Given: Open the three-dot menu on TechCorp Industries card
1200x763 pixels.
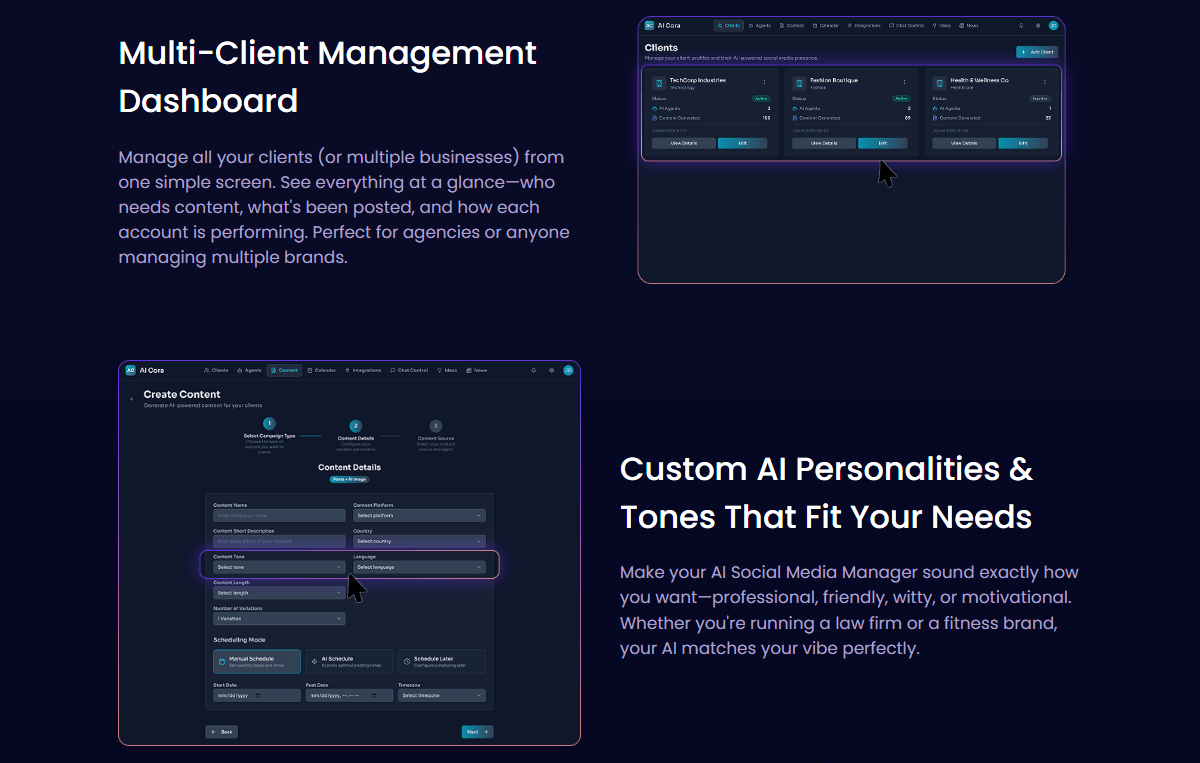Looking at the screenshot, I should (x=765, y=83).
